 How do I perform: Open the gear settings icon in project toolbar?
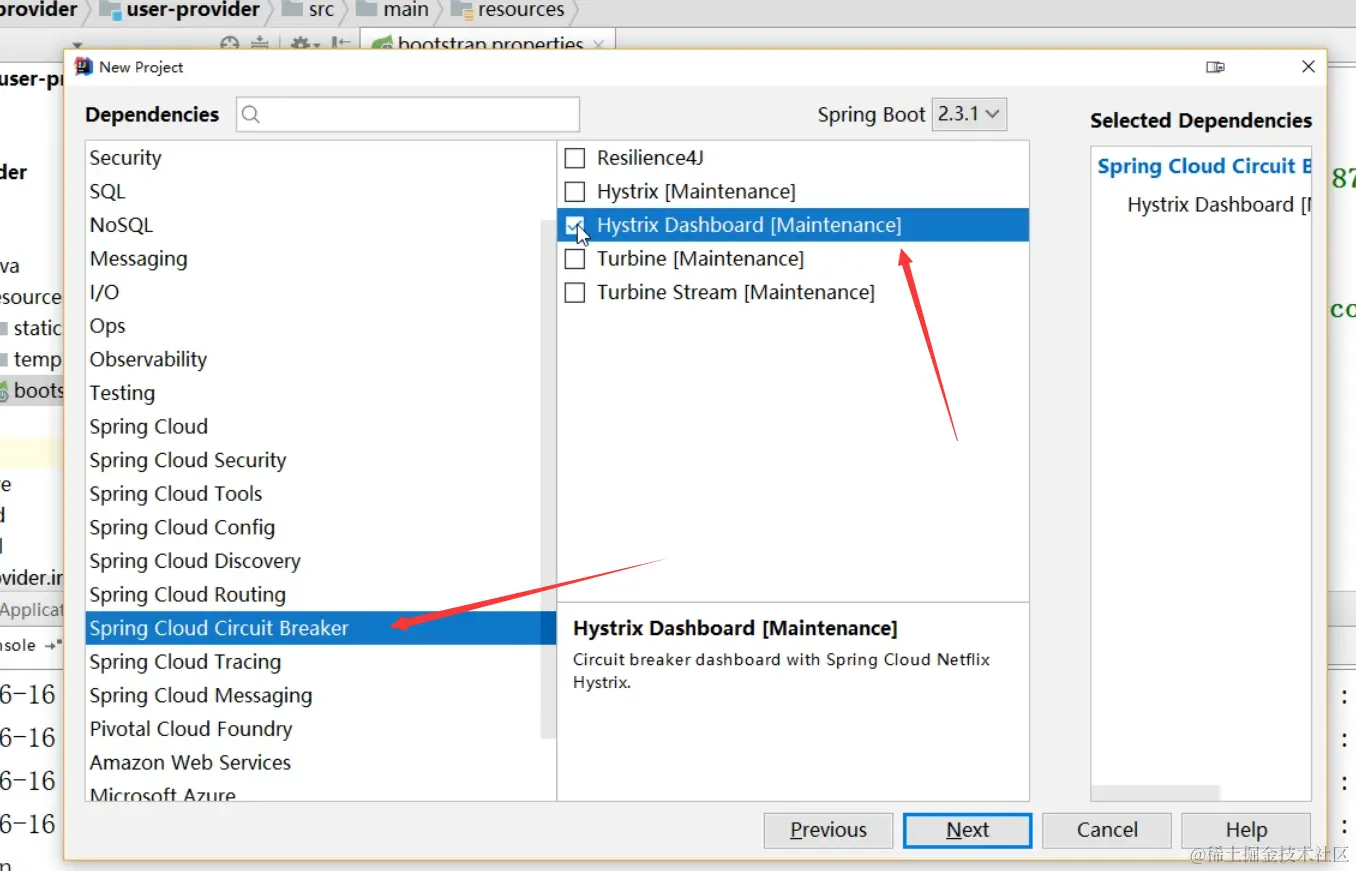tap(302, 44)
